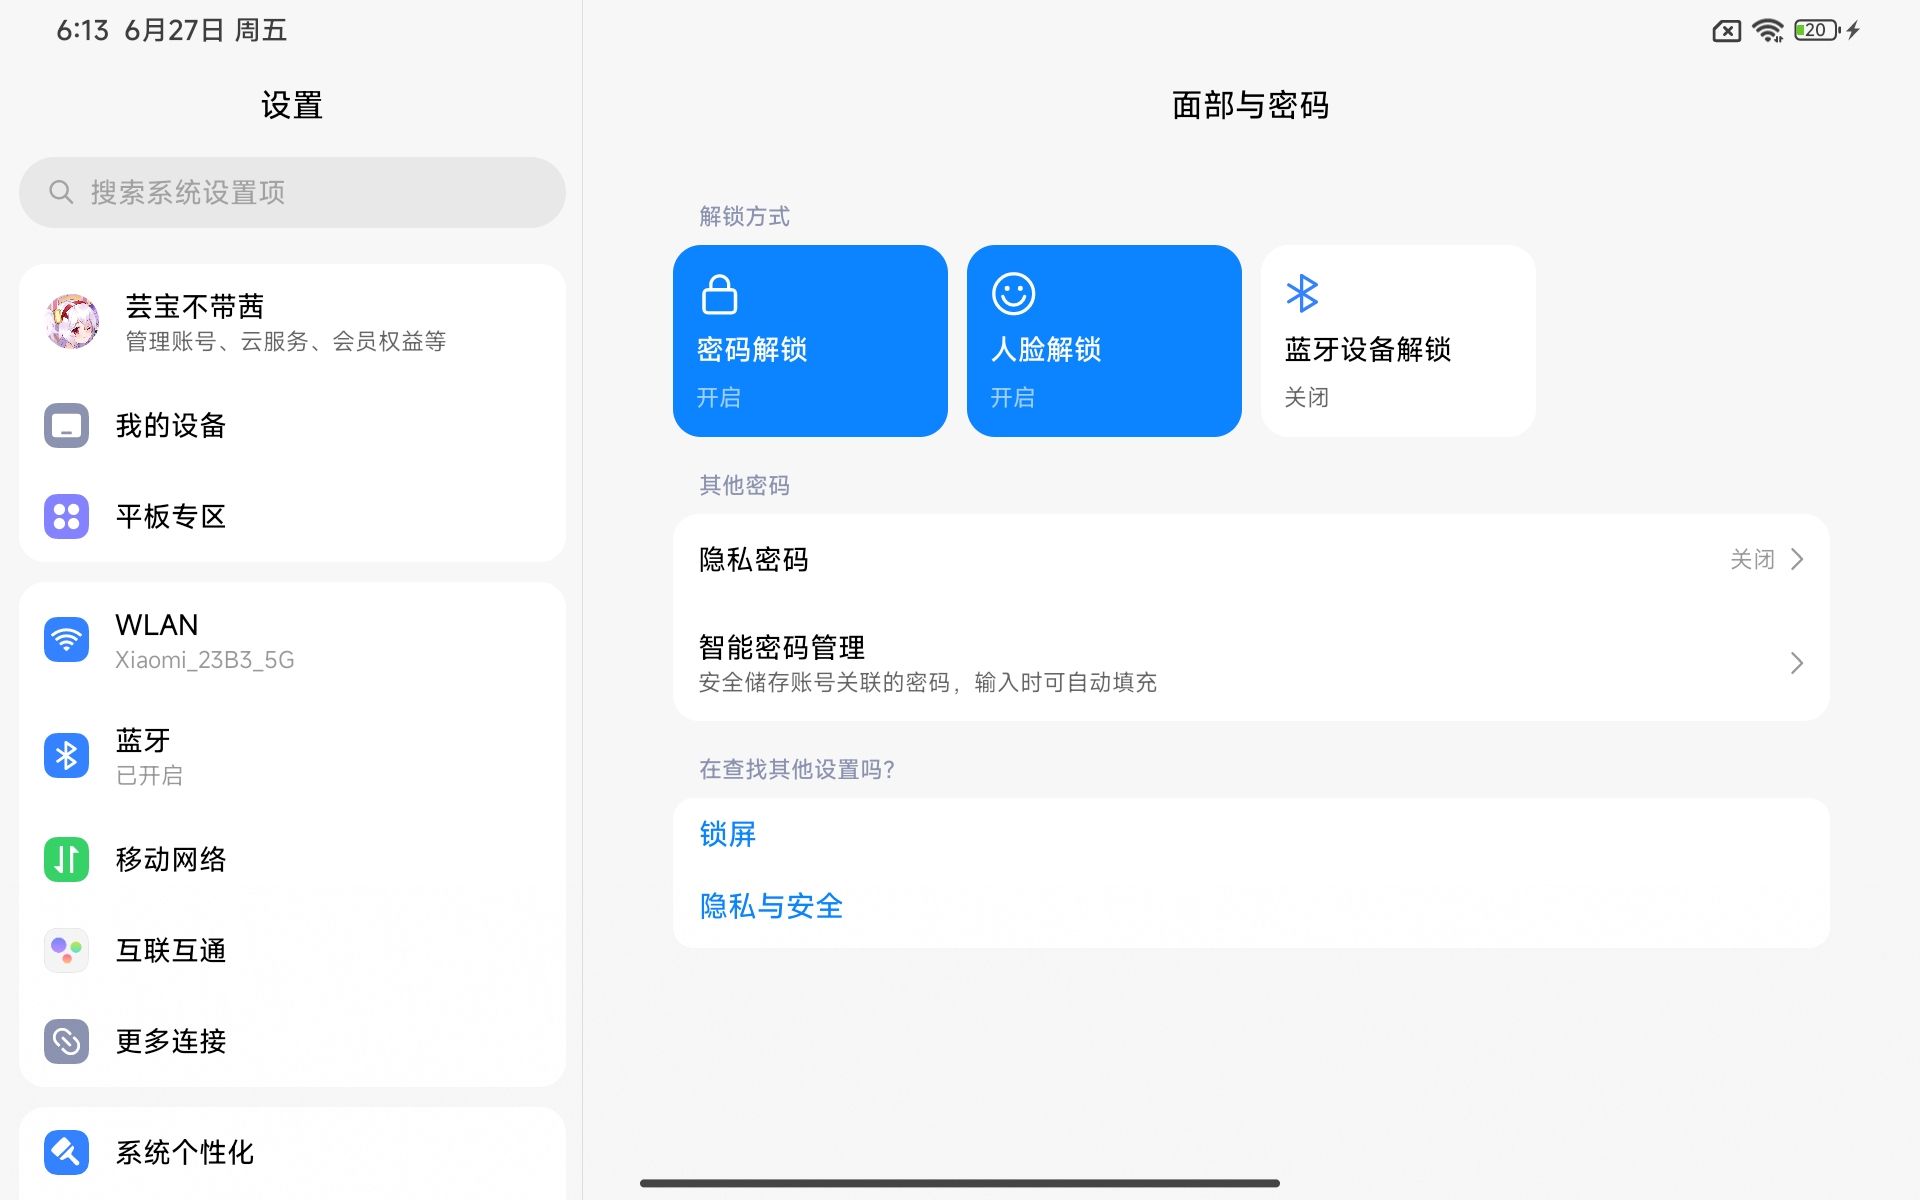The image size is (1920, 1200).
Task: Tap the search magnifier icon
Action: pyautogui.click(x=61, y=192)
